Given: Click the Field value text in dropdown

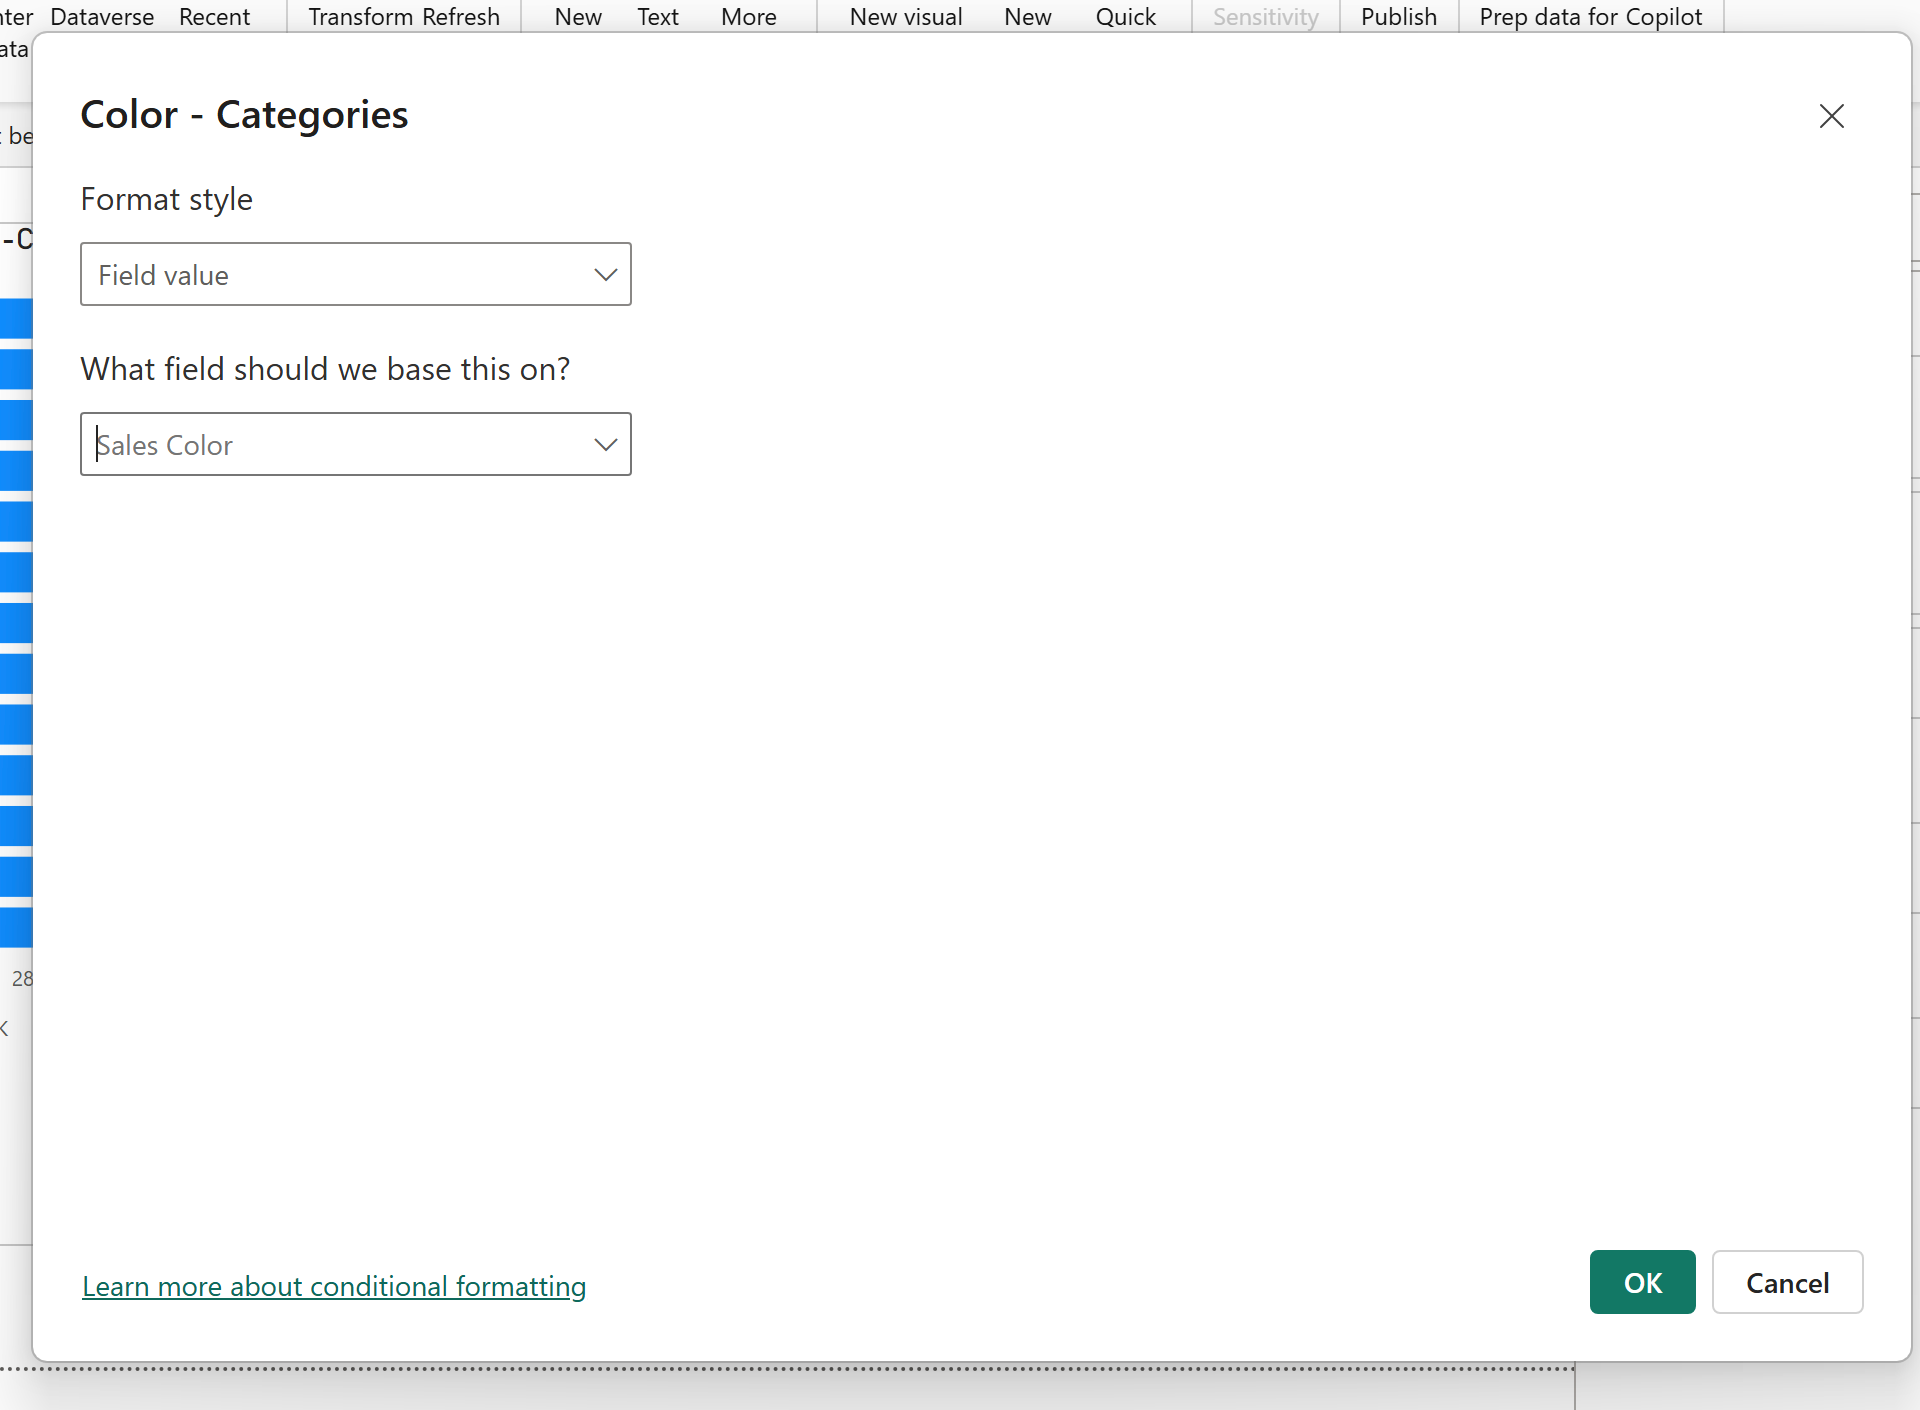Looking at the screenshot, I should click(164, 275).
